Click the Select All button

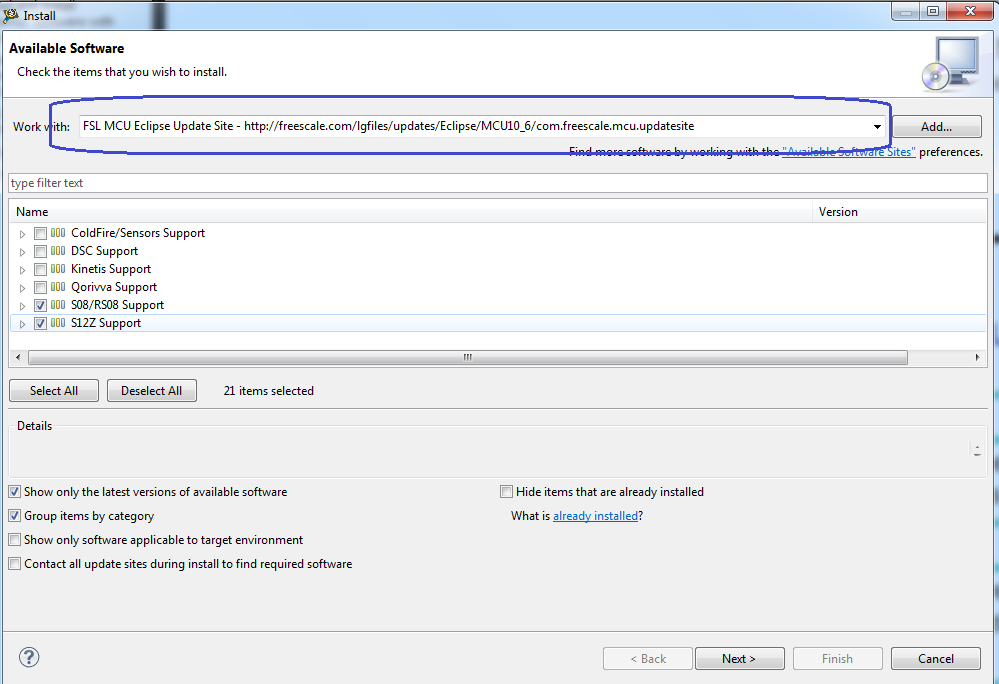(x=54, y=390)
